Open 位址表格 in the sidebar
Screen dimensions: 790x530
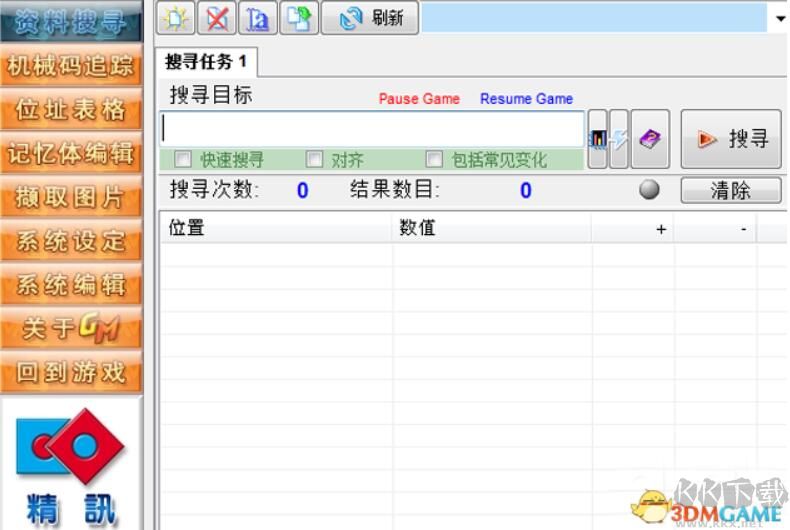pyautogui.click(x=71, y=109)
